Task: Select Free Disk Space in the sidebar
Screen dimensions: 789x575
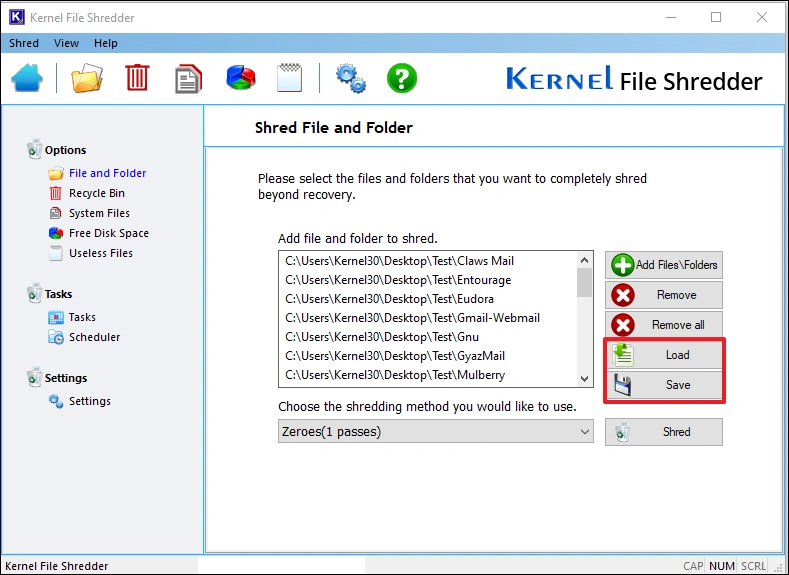Action: 108,233
